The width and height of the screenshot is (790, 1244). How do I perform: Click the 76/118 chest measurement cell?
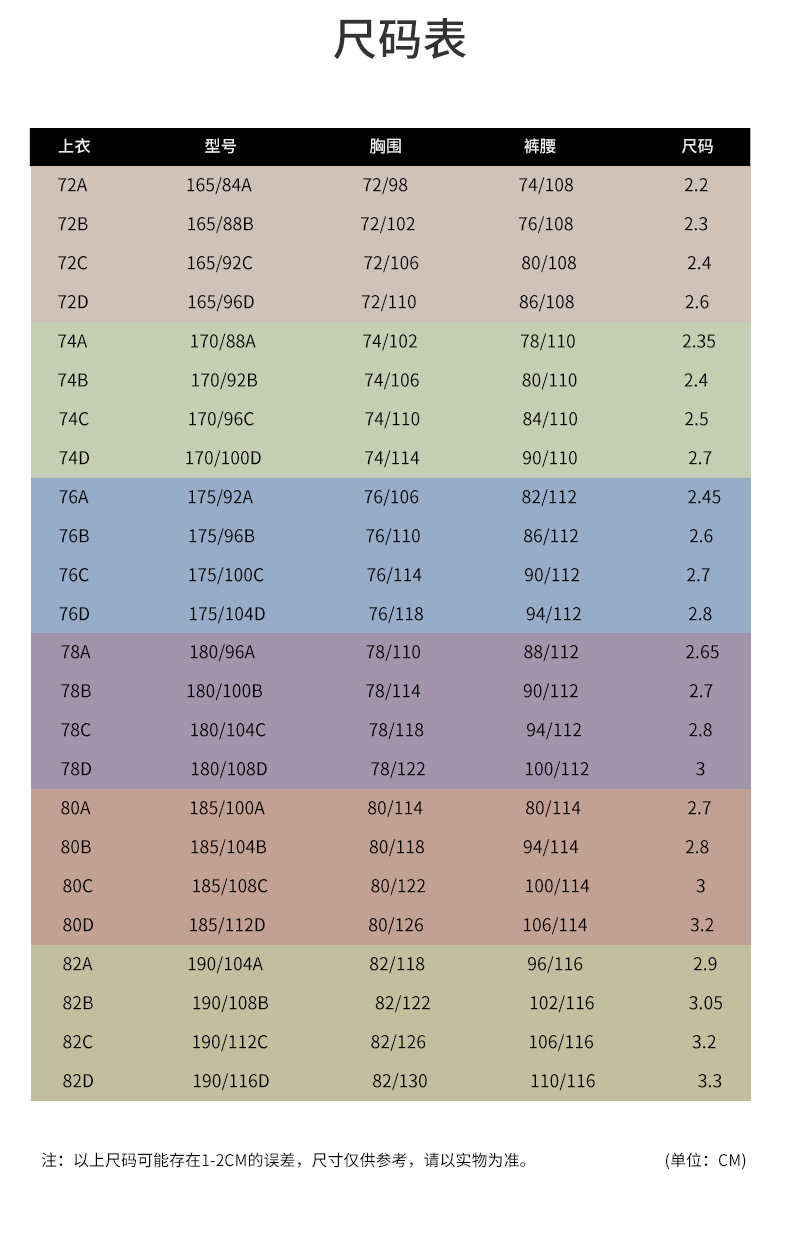396,614
